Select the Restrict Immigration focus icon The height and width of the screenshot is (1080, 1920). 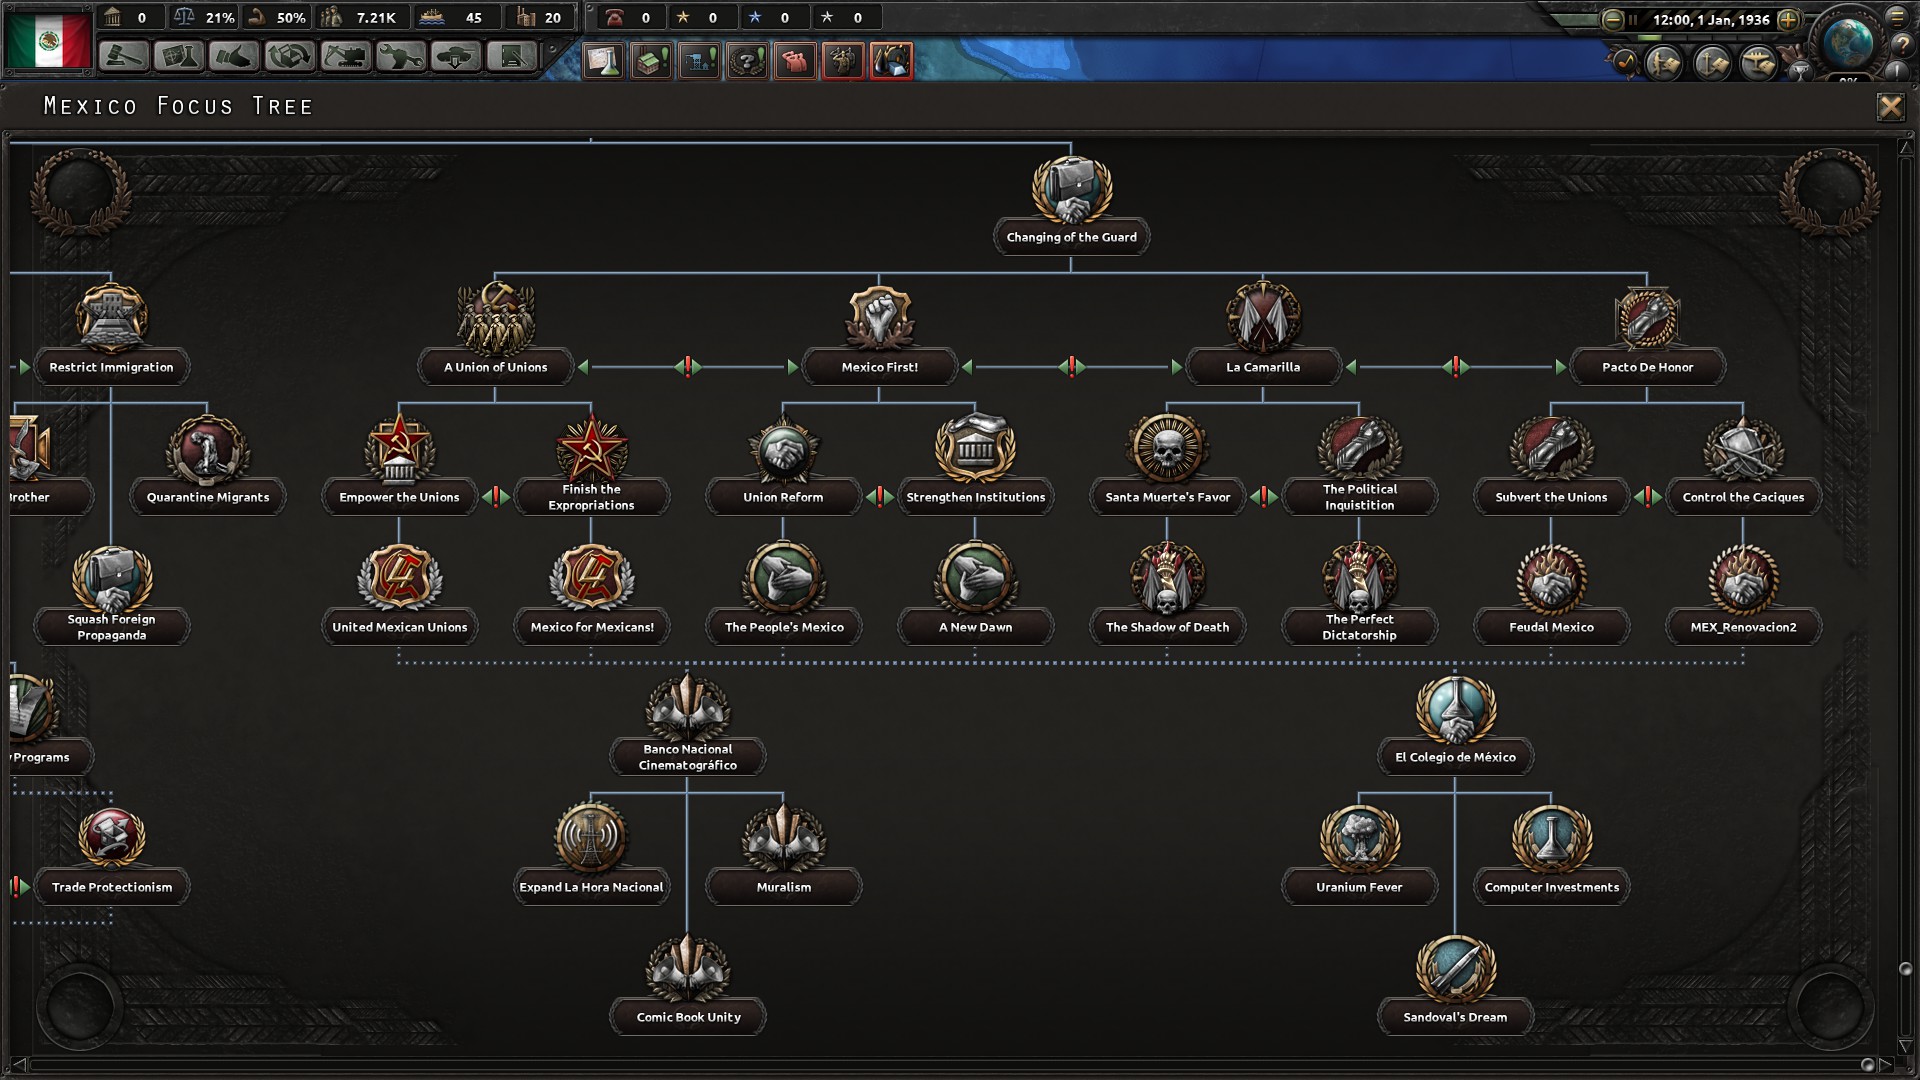[x=111, y=318]
